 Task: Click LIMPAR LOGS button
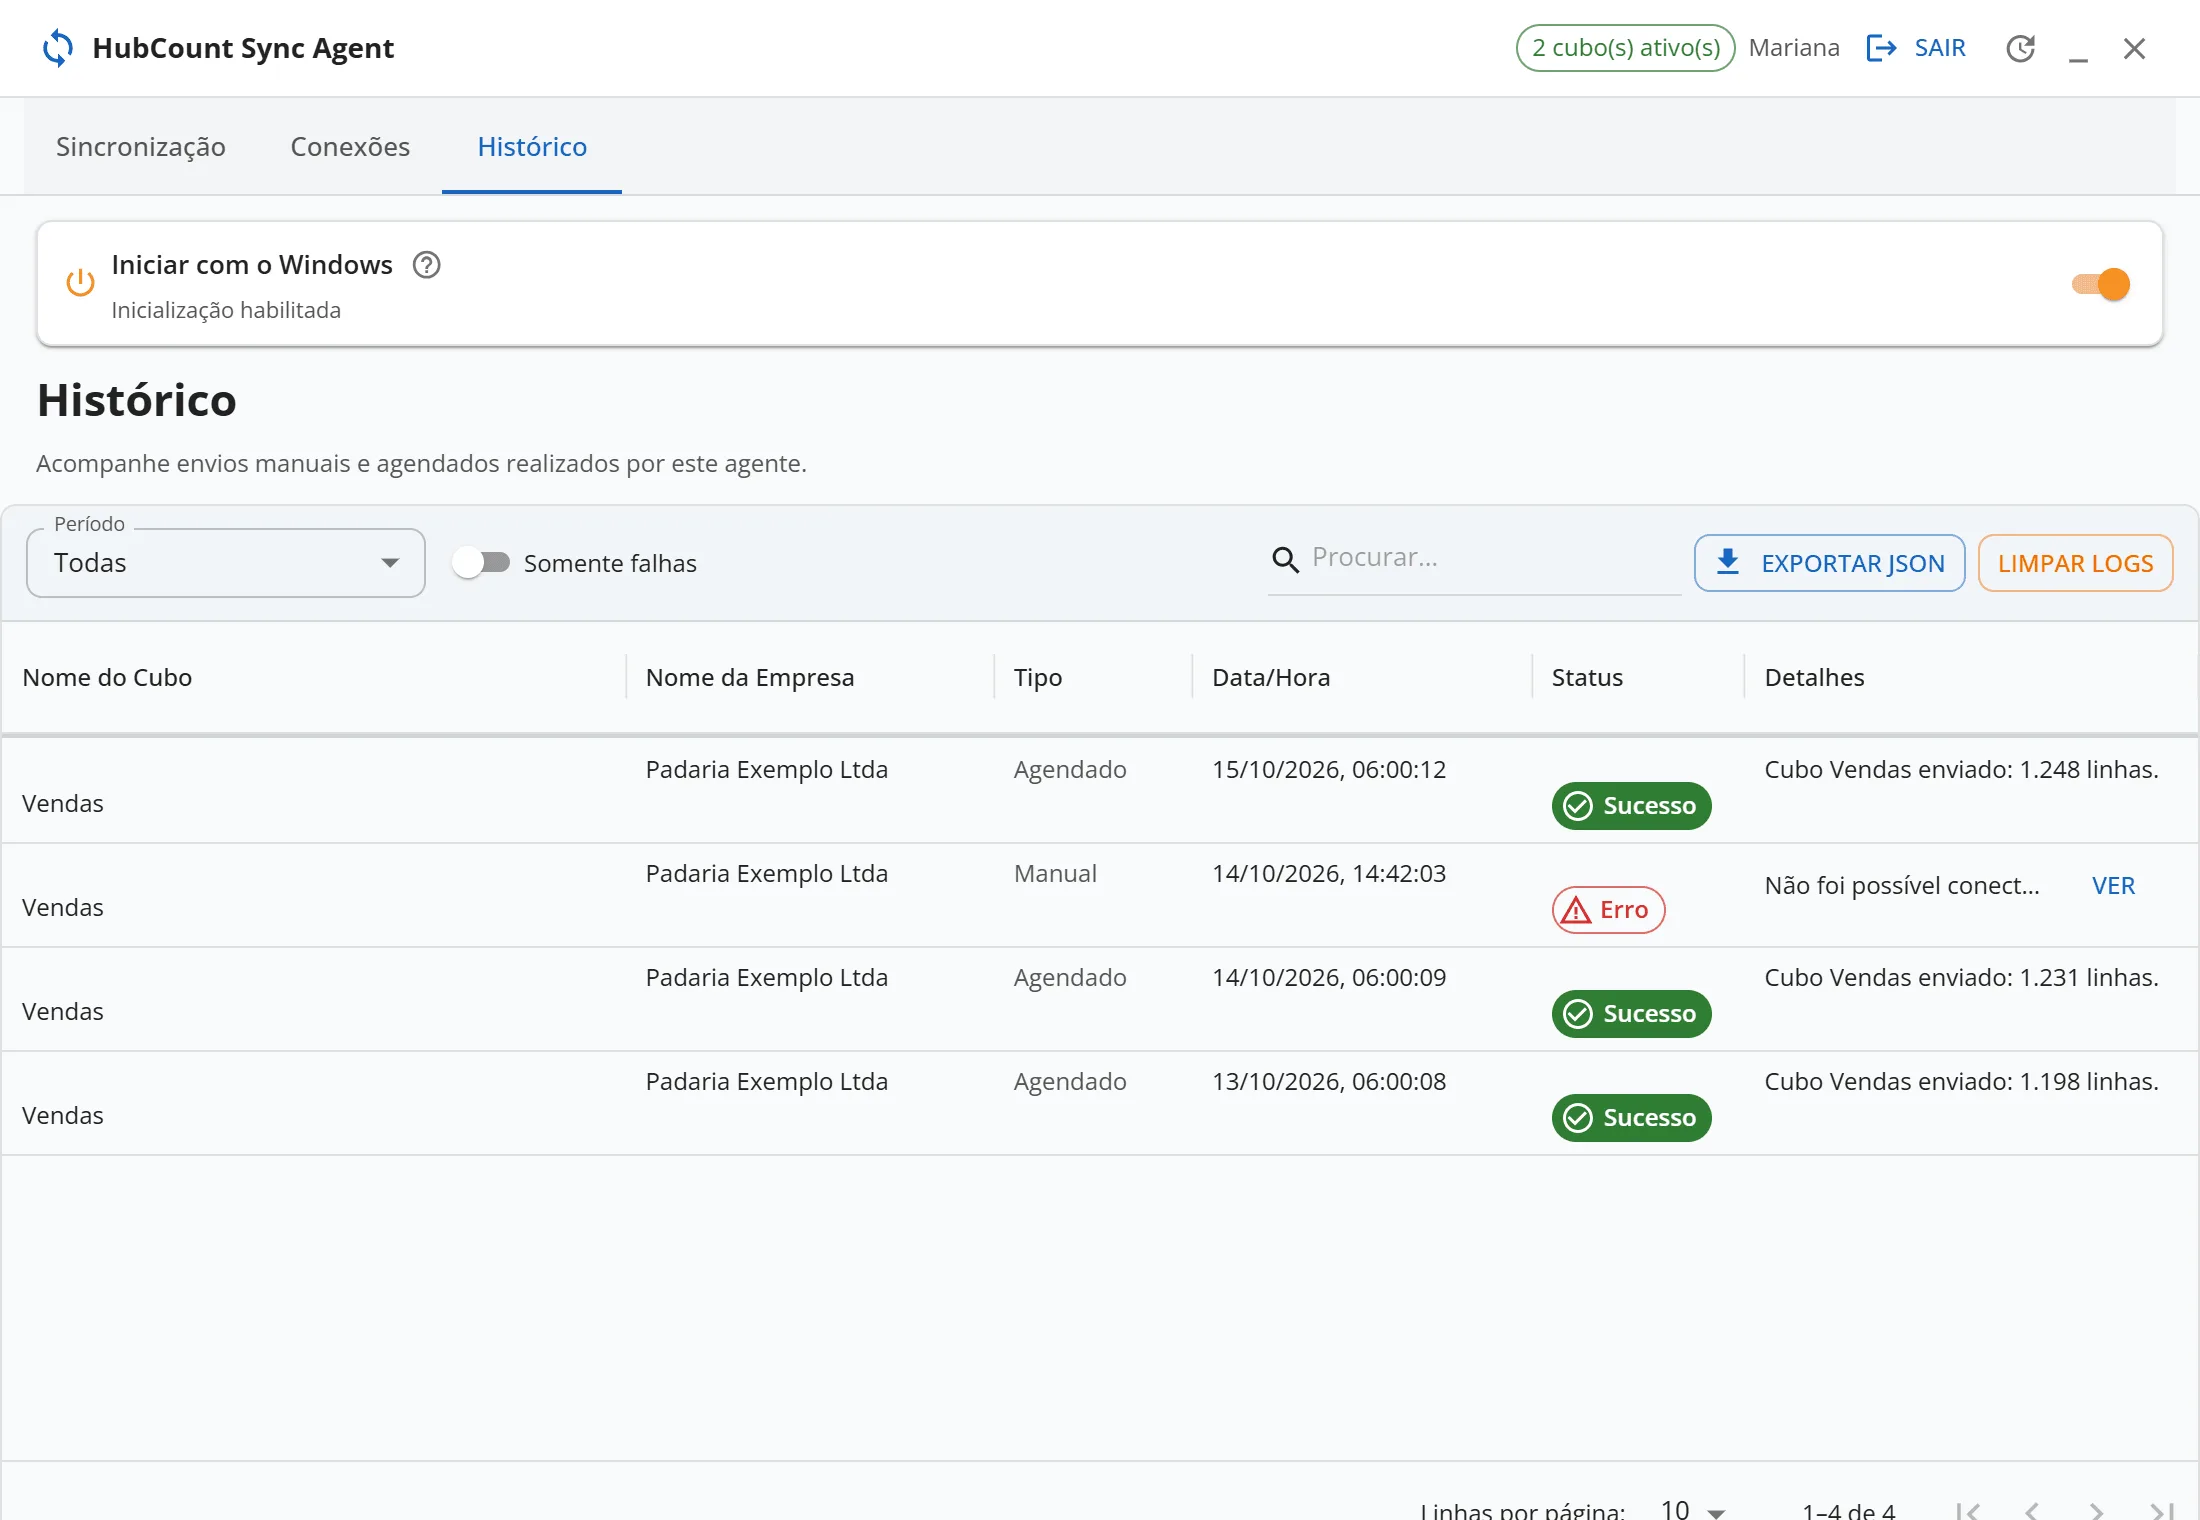click(2076, 563)
